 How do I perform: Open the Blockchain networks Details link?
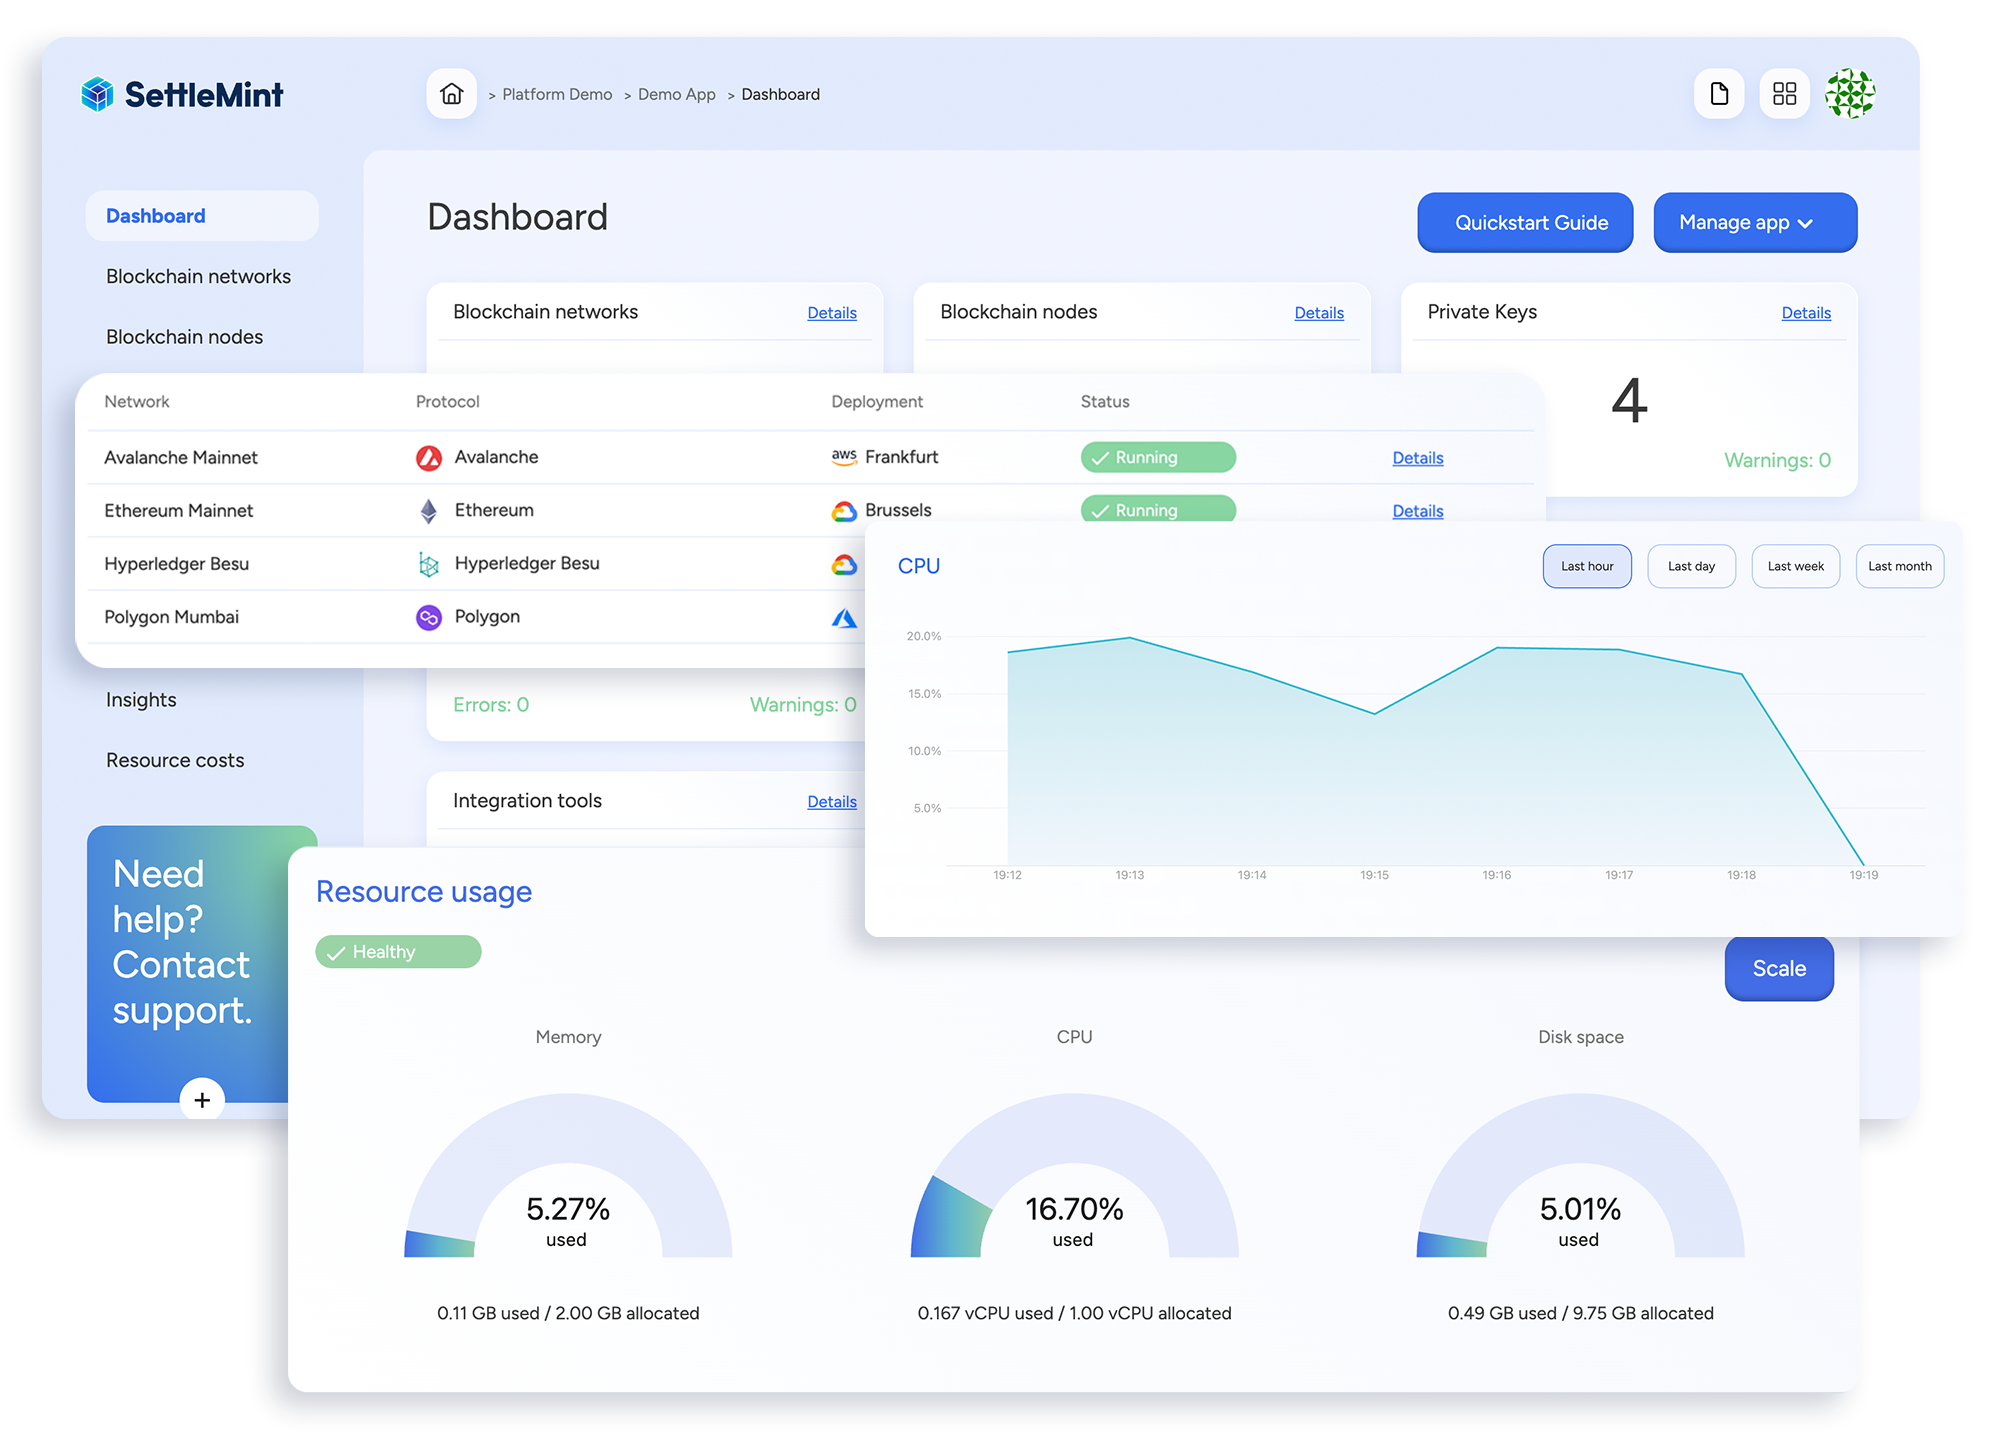tap(832, 312)
